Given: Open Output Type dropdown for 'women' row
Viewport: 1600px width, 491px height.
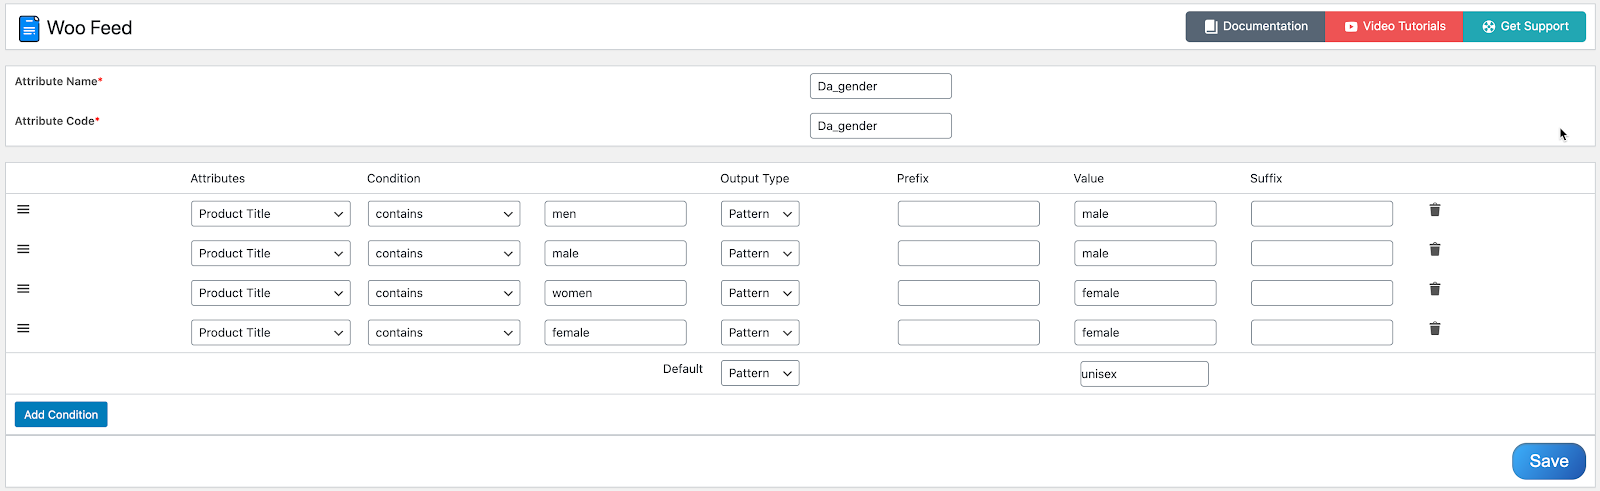Looking at the screenshot, I should click(x=759, y=293).
